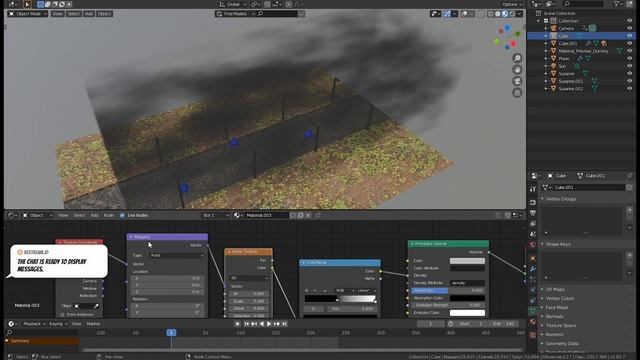Toggle Collection visibility eye
This screenshot has height=360, width=640.
click(629, 20)
